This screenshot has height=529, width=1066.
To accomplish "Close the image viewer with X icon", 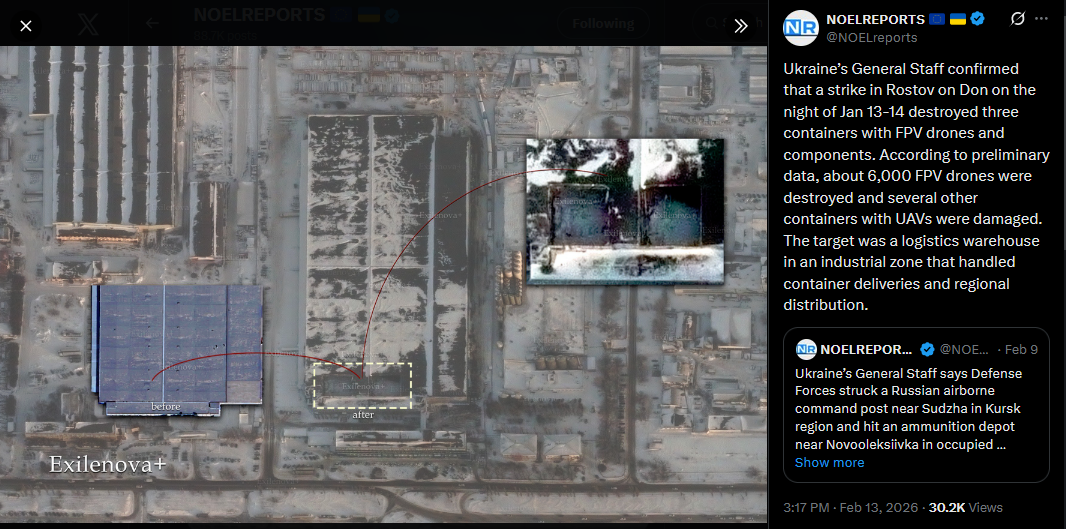I will (x=26, y=27).
